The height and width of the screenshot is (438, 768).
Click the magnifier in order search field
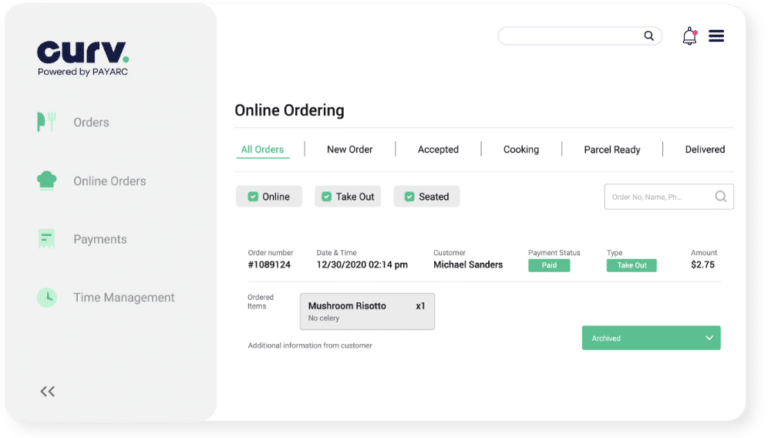click(x=720, y=197)
